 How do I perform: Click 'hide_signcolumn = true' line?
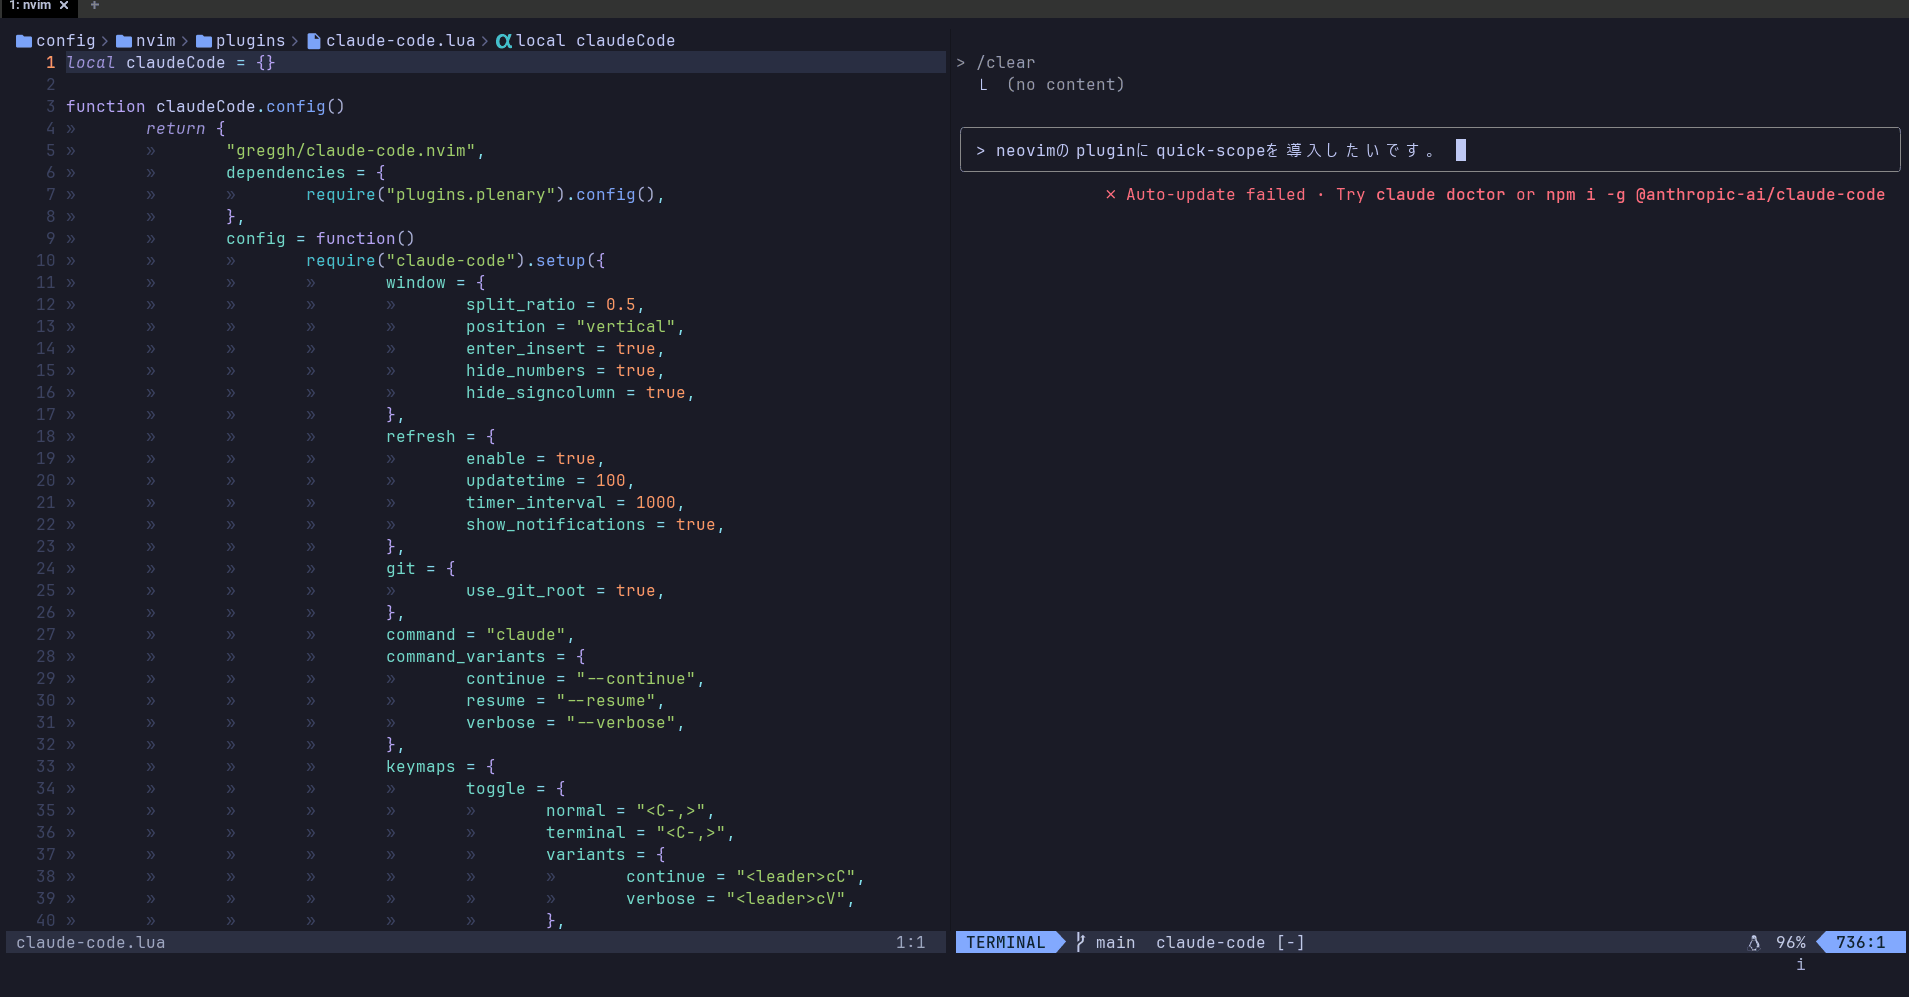click(x=576, y=393)
